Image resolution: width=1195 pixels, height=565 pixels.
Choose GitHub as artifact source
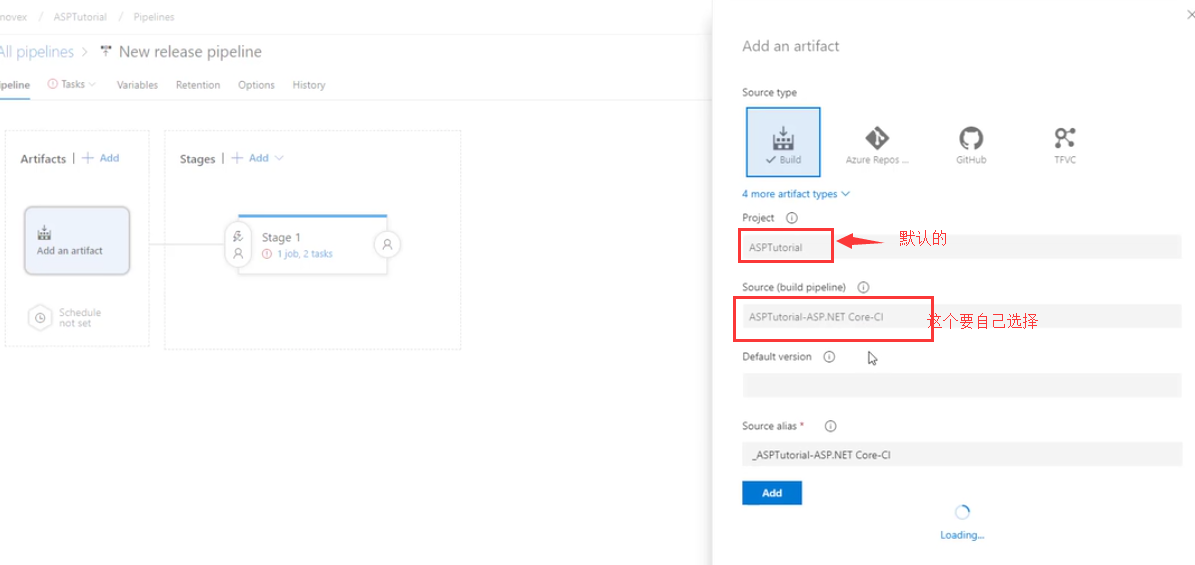click(x=971, y=145)
